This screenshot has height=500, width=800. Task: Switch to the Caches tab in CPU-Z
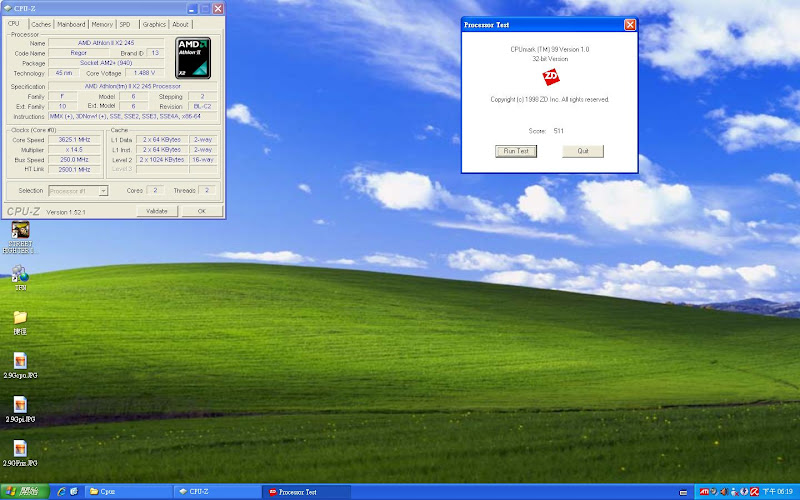pos(41,24)
